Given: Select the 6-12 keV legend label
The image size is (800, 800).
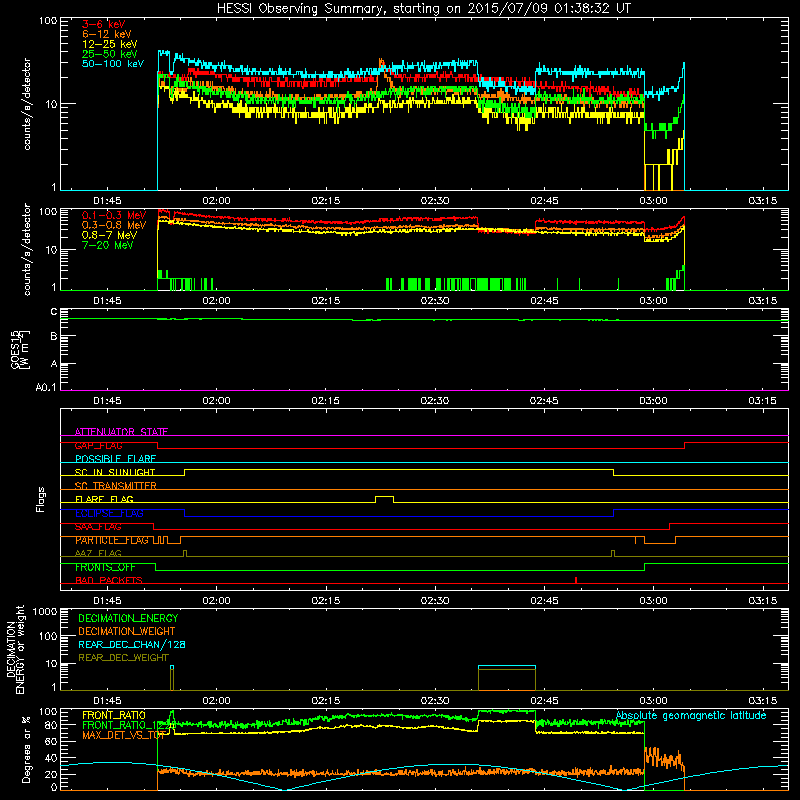Looking at the screenshot, I should pos(107,34).
